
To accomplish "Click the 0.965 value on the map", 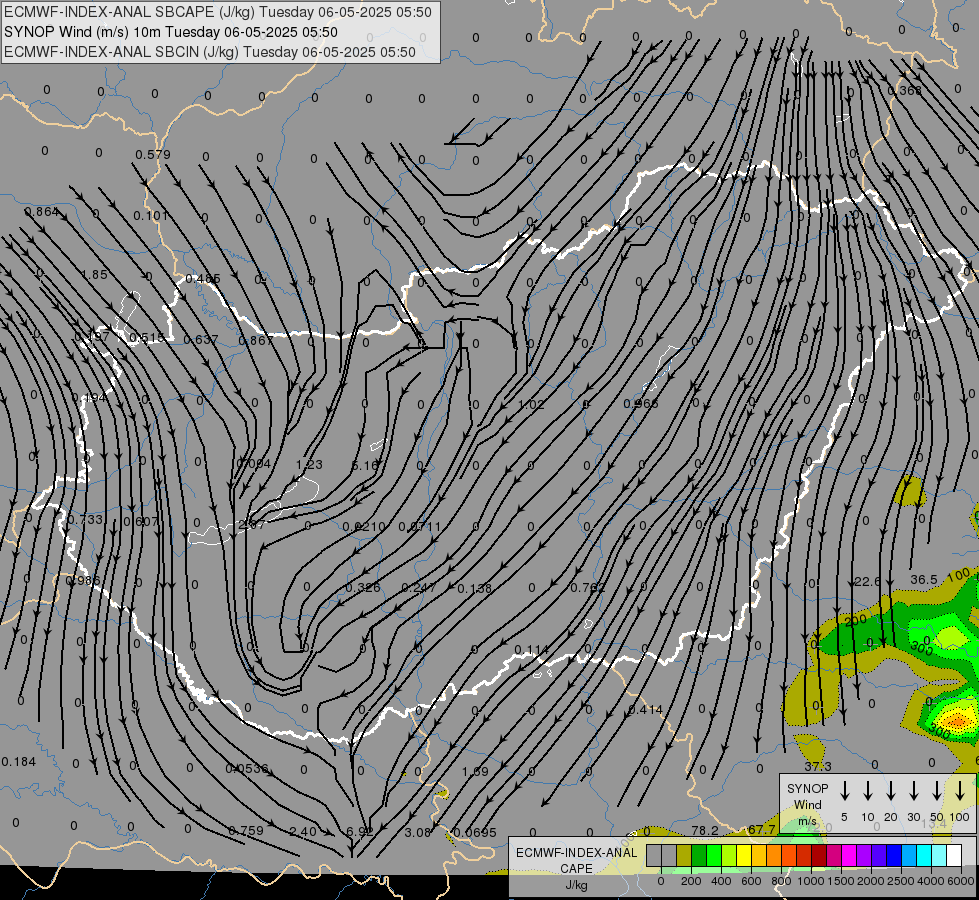I will (x=641, y=403).
